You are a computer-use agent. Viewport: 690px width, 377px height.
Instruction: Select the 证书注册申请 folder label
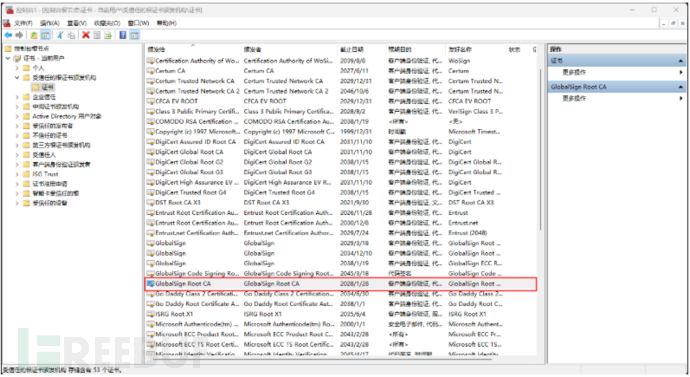coord(50,184)
